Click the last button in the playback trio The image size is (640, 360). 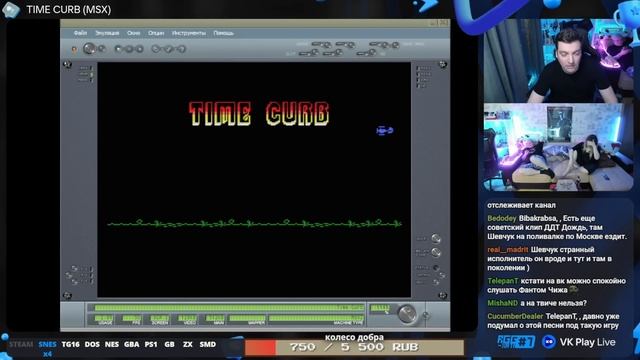pos(139,49)
